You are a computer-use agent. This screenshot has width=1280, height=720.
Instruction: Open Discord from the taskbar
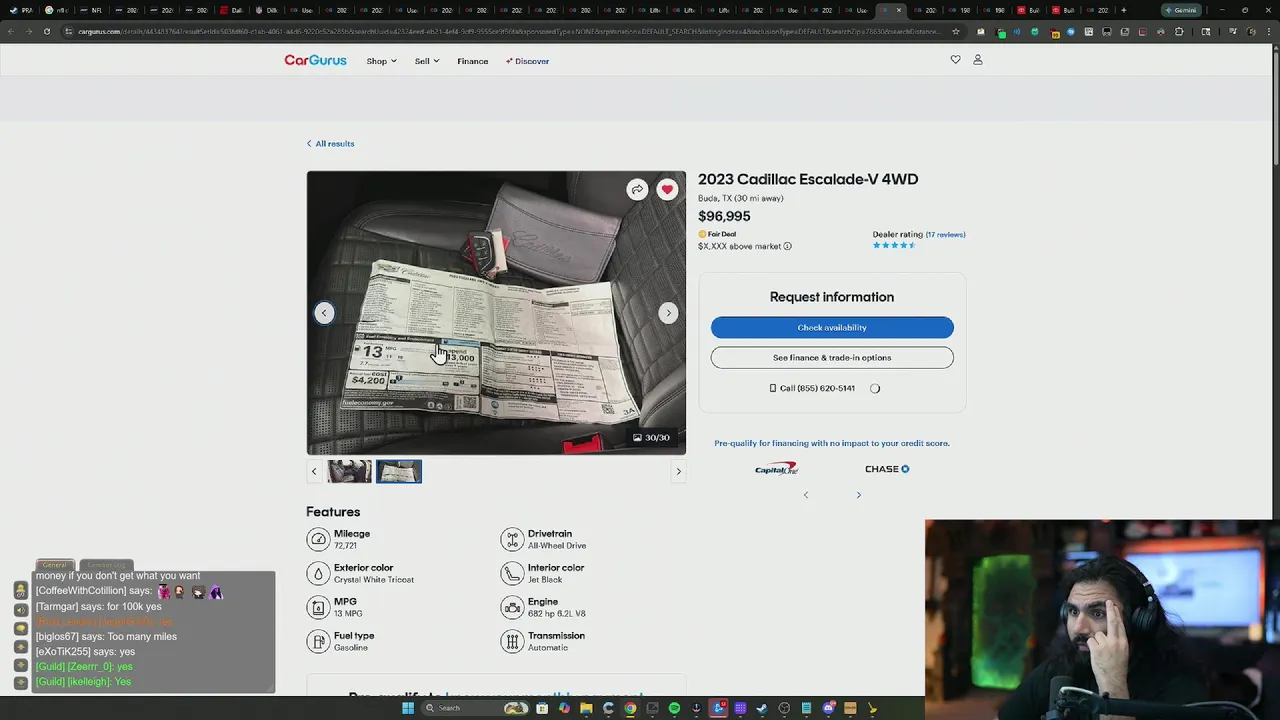828,708
